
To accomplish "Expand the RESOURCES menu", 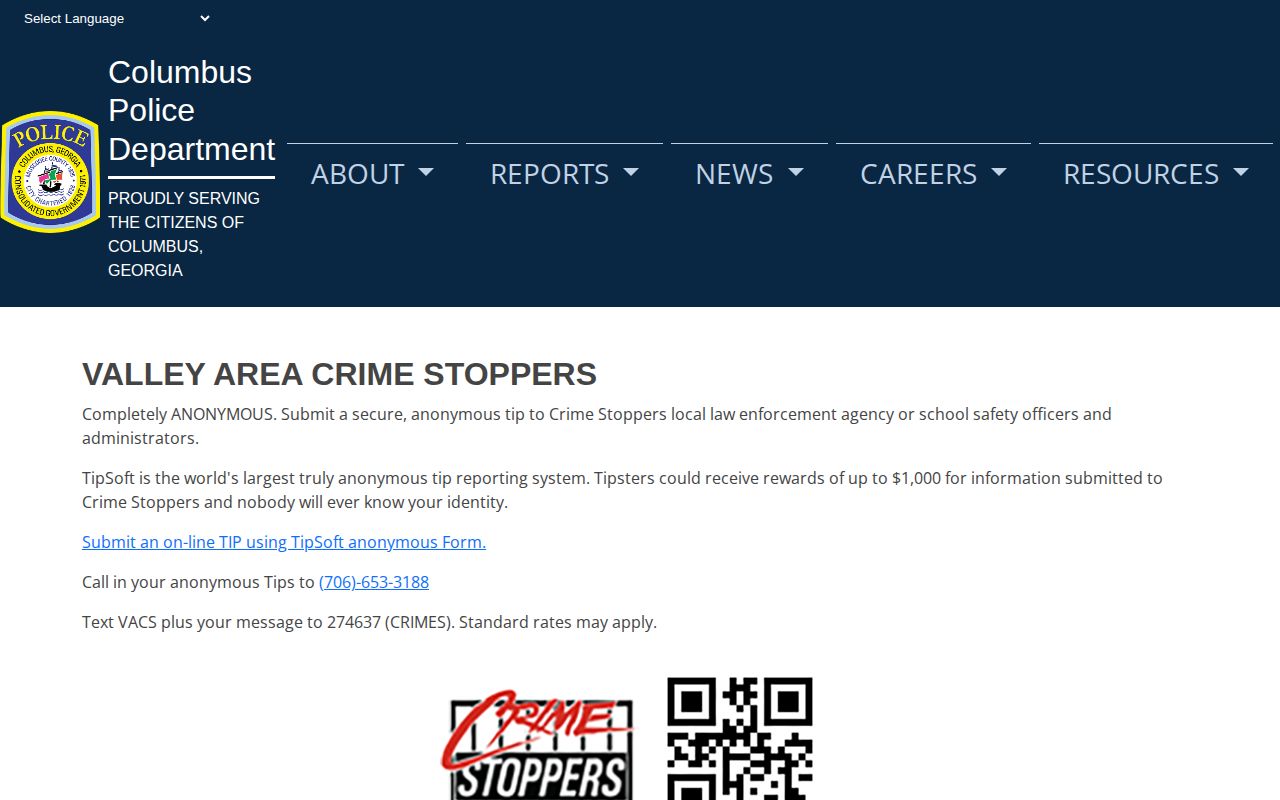I will [1156, 174].
